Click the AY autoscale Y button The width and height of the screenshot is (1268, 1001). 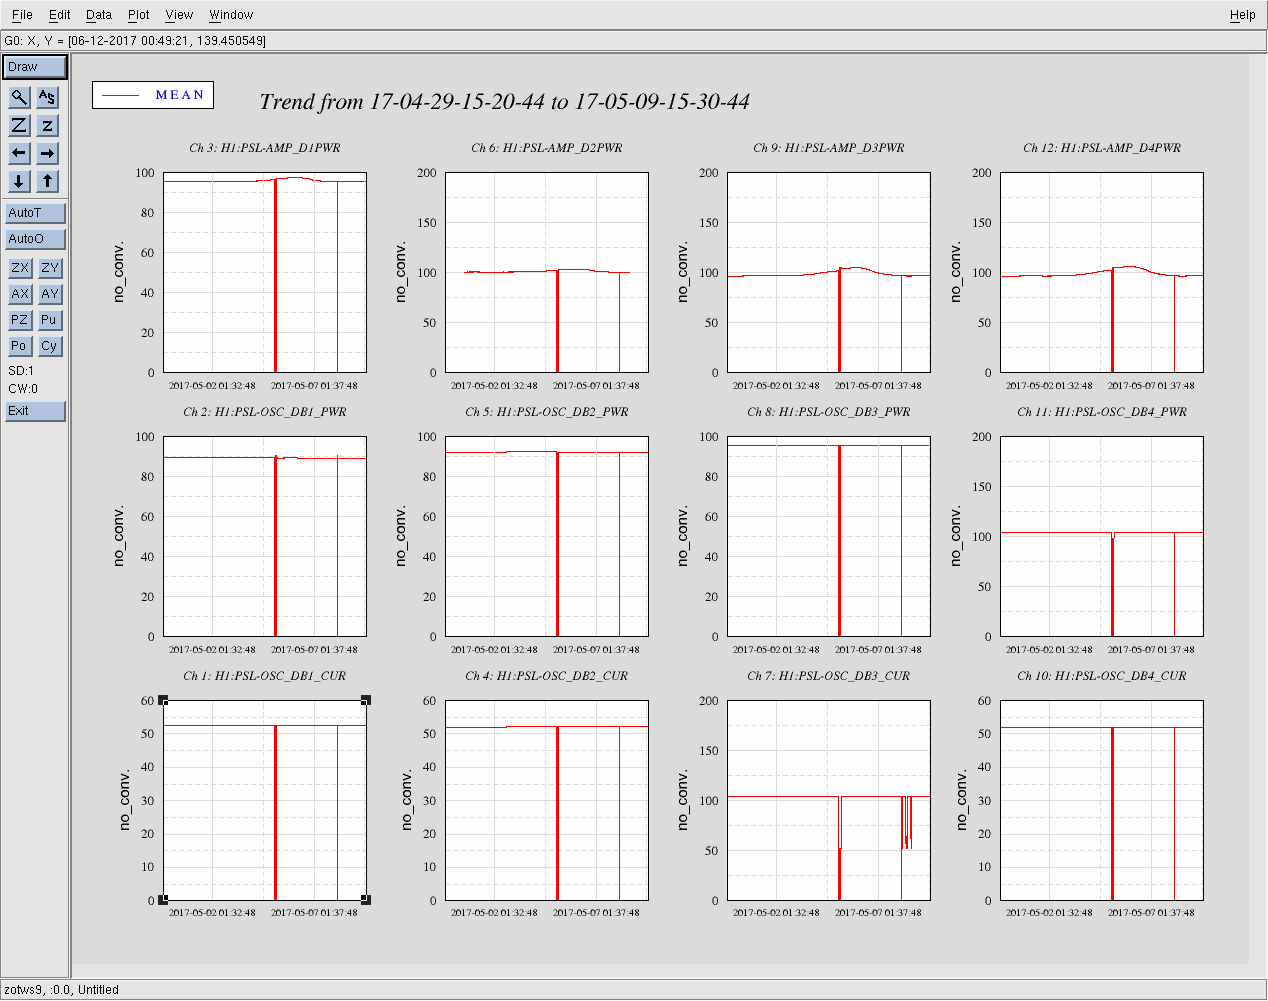tap(50, 294)
